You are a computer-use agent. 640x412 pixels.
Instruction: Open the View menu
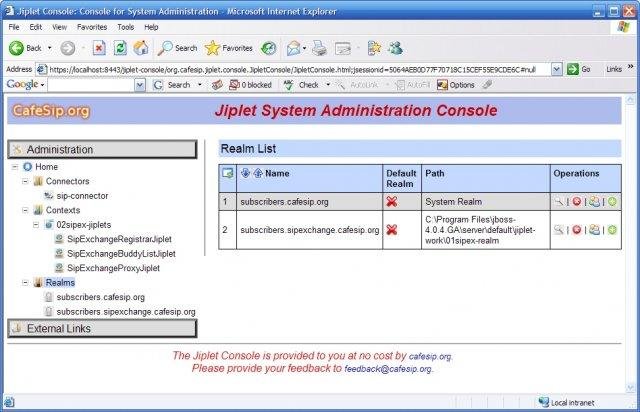click(x=59, y=27)
